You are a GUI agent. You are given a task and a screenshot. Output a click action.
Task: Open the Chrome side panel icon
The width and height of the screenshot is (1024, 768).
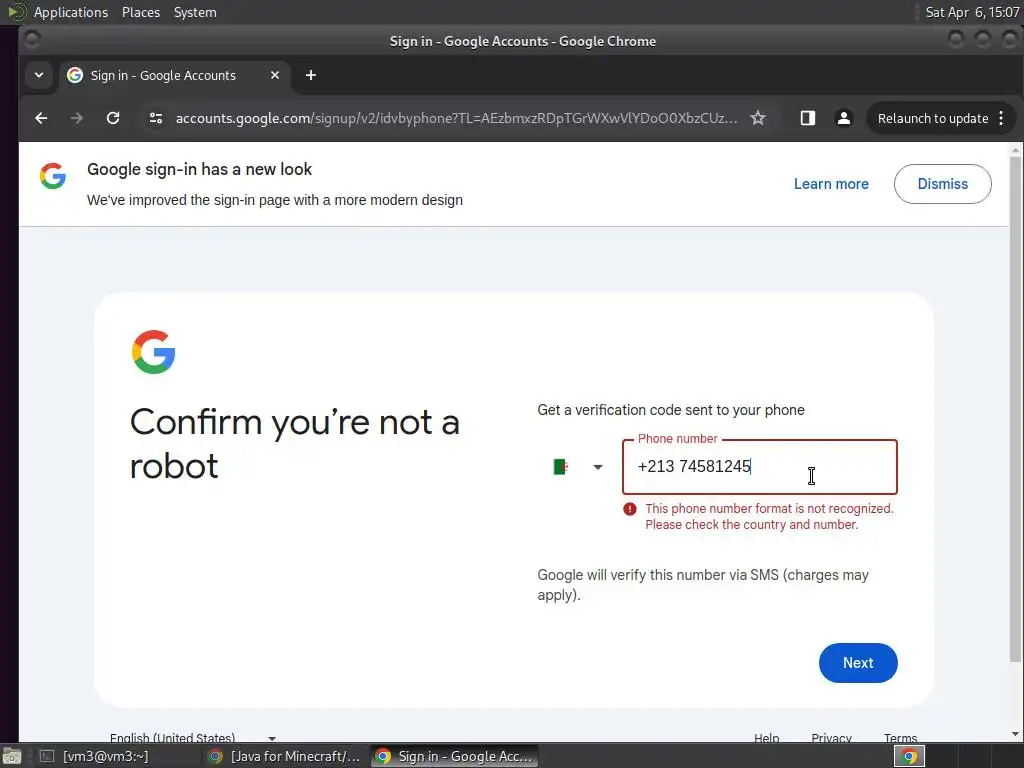click(x=808, y=118)
